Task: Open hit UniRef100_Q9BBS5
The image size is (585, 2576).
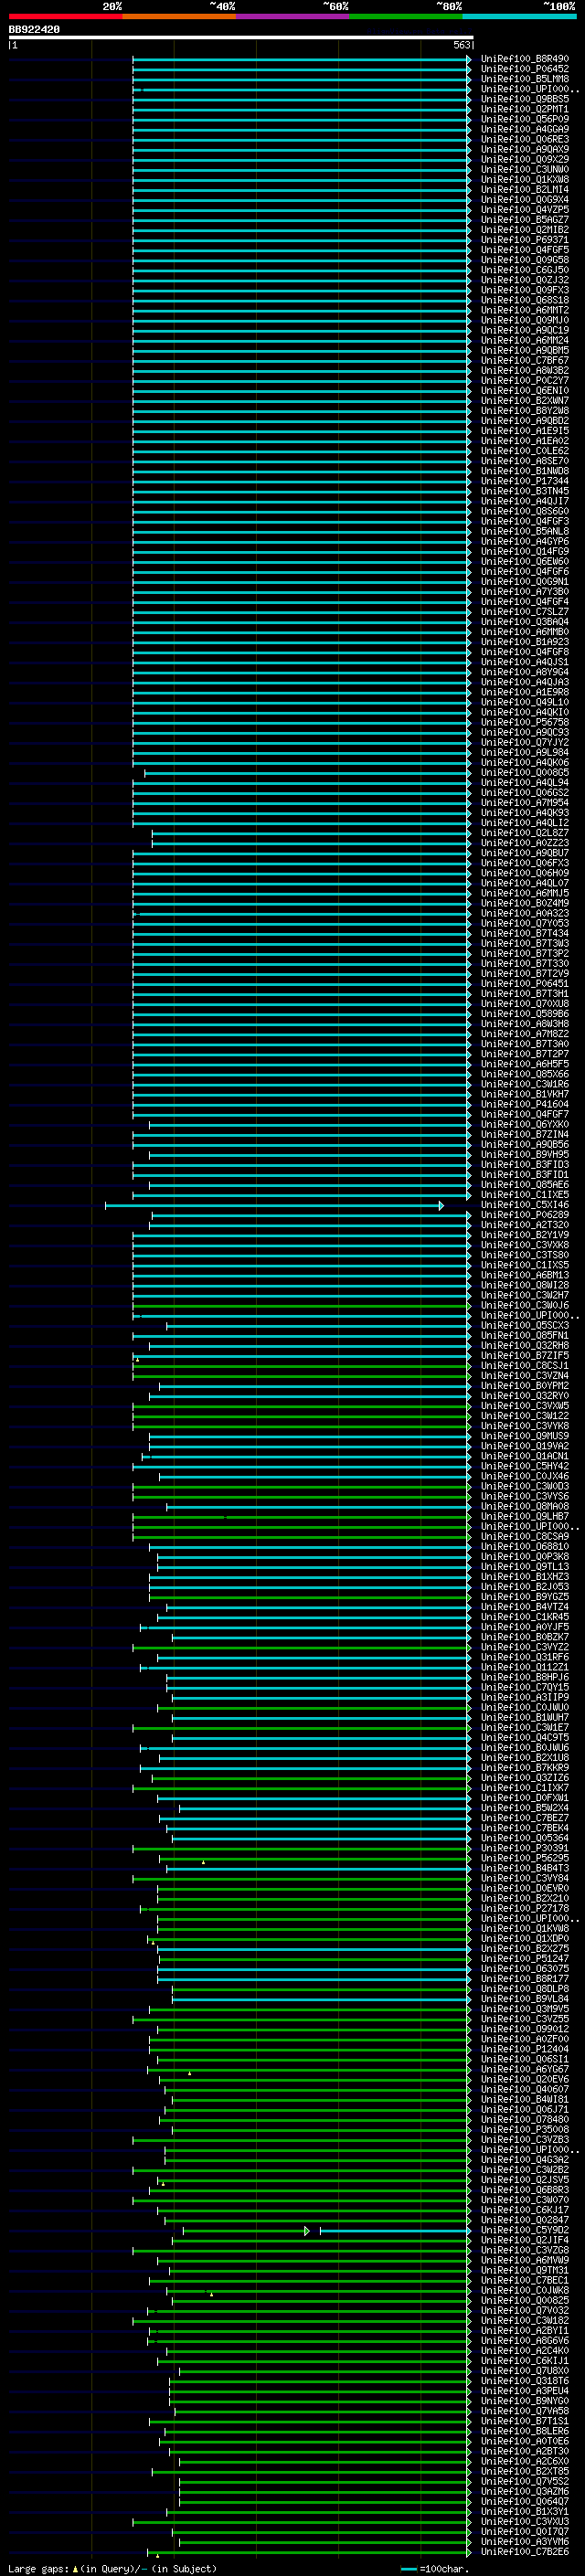Action: coord(525,99)
